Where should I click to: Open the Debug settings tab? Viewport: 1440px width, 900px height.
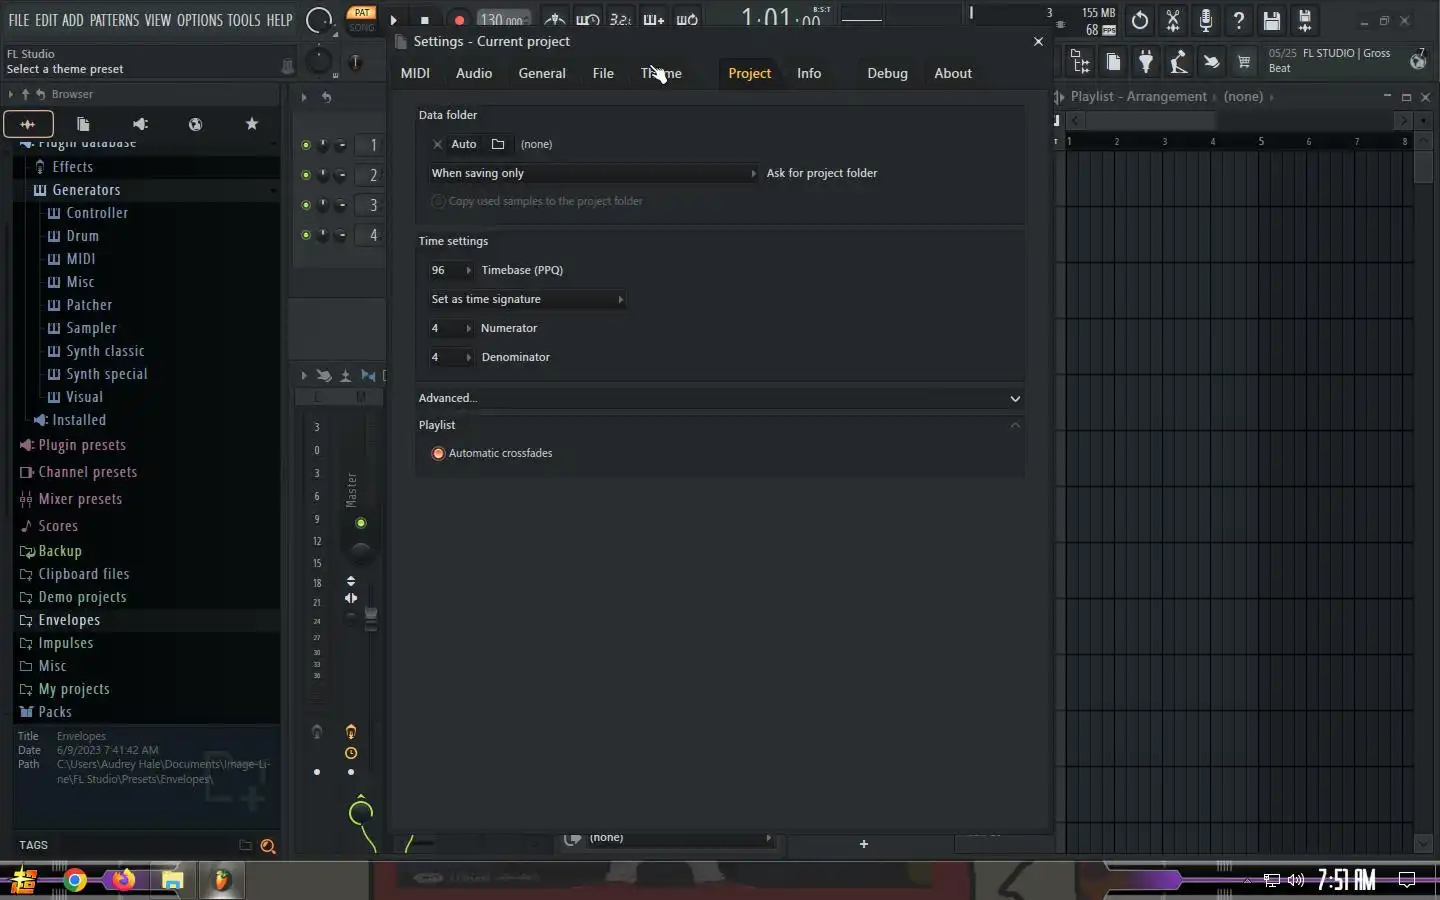point(887,73)
